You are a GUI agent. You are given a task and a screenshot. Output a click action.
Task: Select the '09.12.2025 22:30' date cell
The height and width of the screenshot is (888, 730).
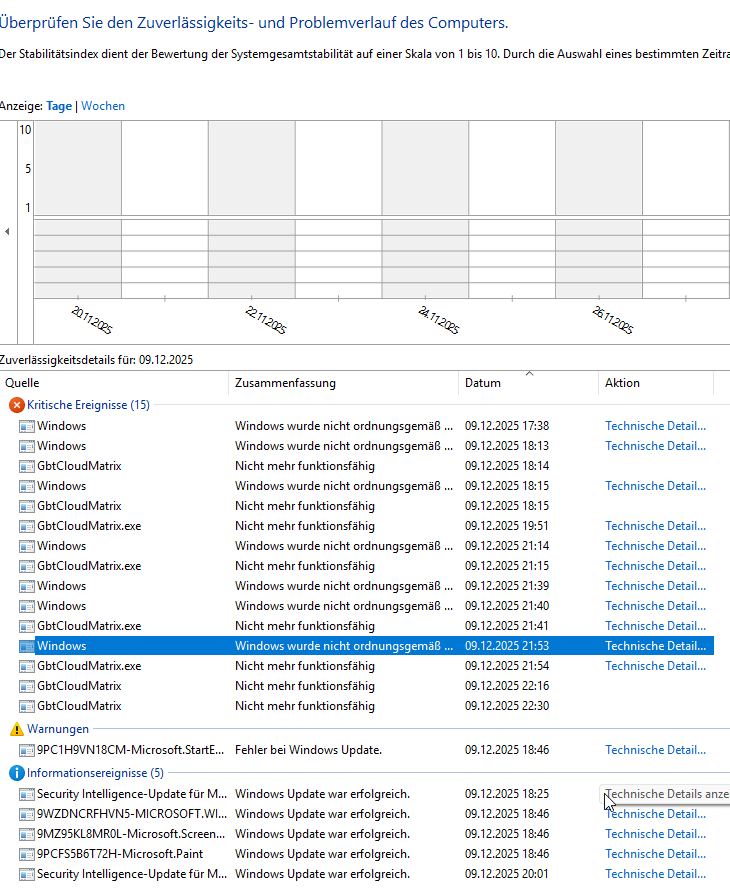(507, 706)
